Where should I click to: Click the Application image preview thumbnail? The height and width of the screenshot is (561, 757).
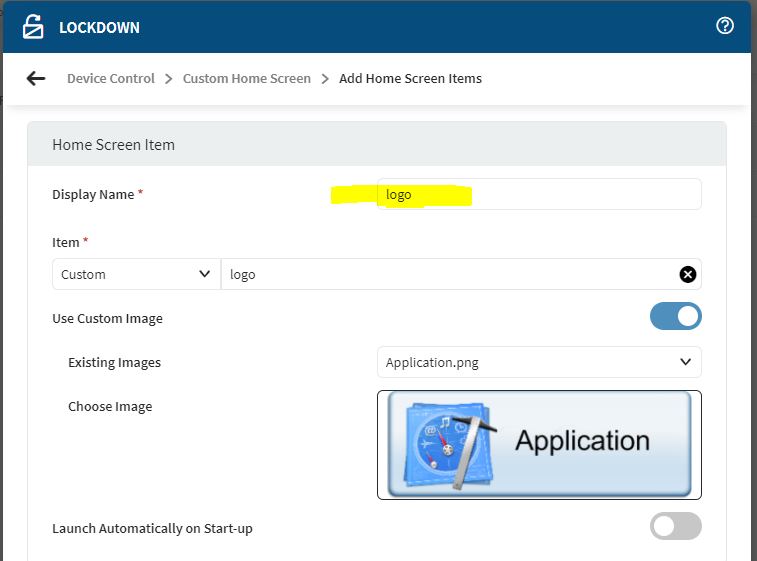539,444
